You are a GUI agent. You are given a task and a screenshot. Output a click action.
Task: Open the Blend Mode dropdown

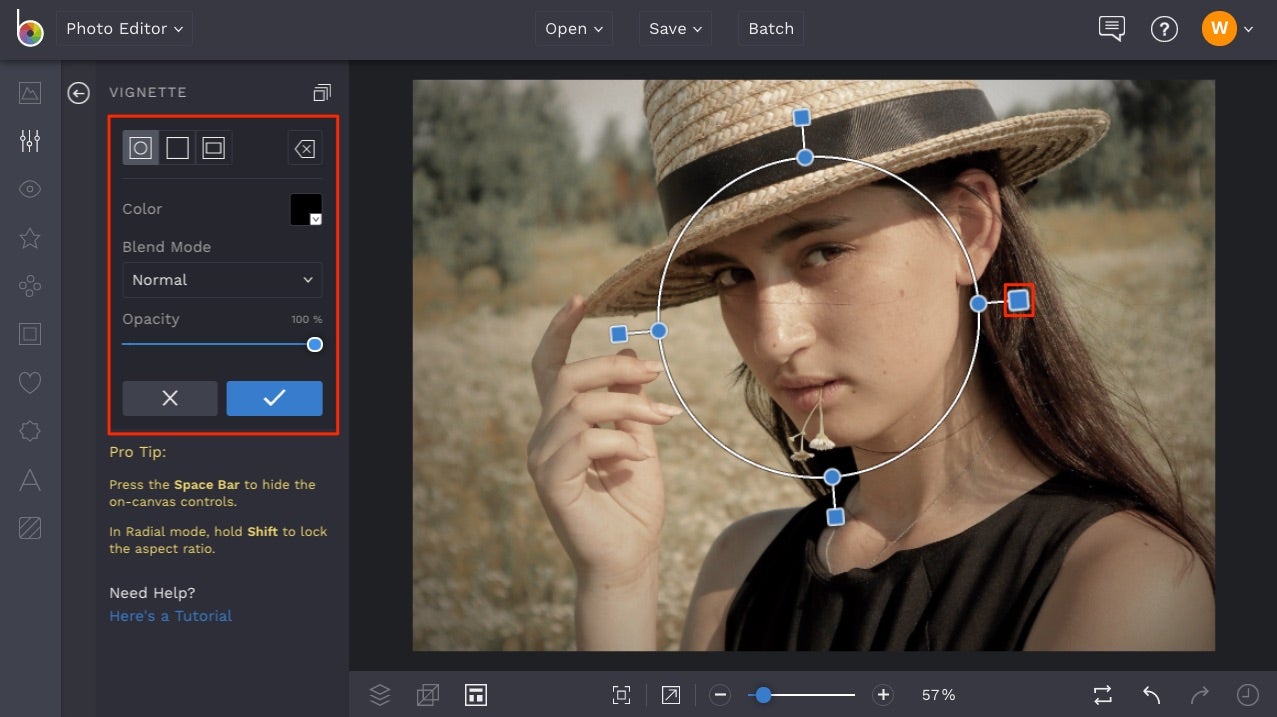click(x=222, y=280)
